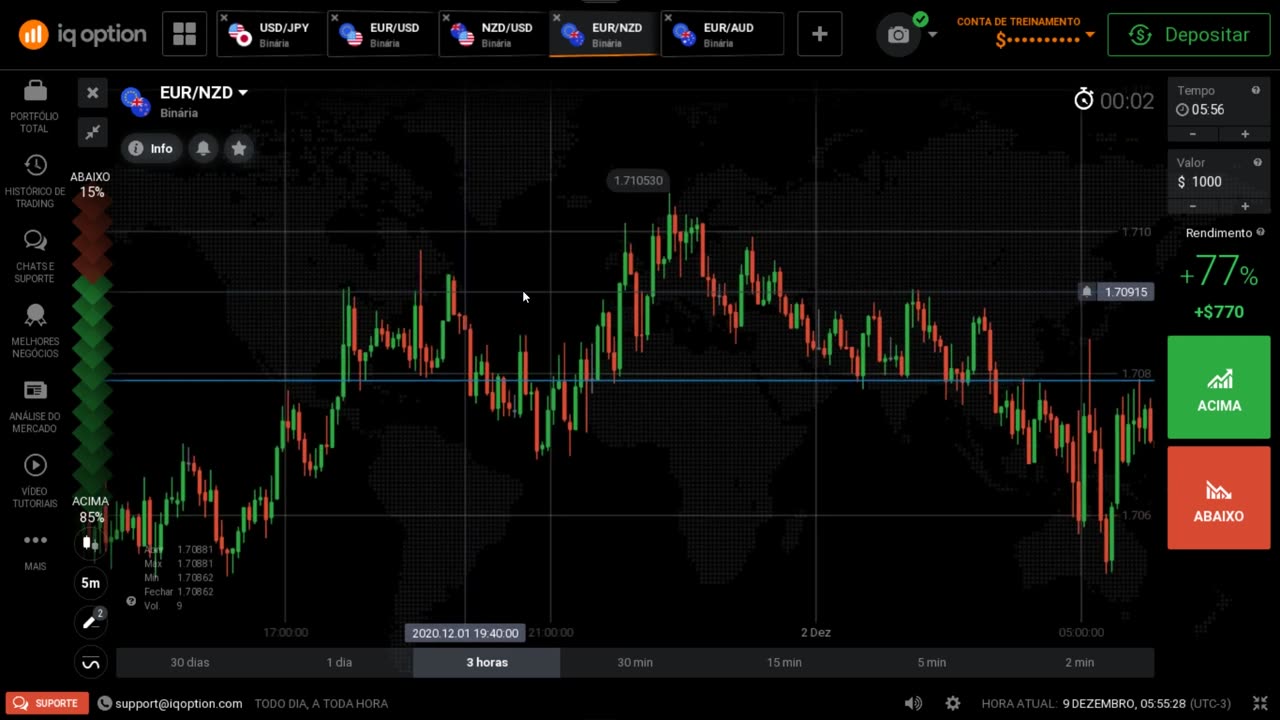The height and width of the screenshot is (720, 1280).
Task: Close the EUR/NZD chart panel
Action: click(92, 93)
